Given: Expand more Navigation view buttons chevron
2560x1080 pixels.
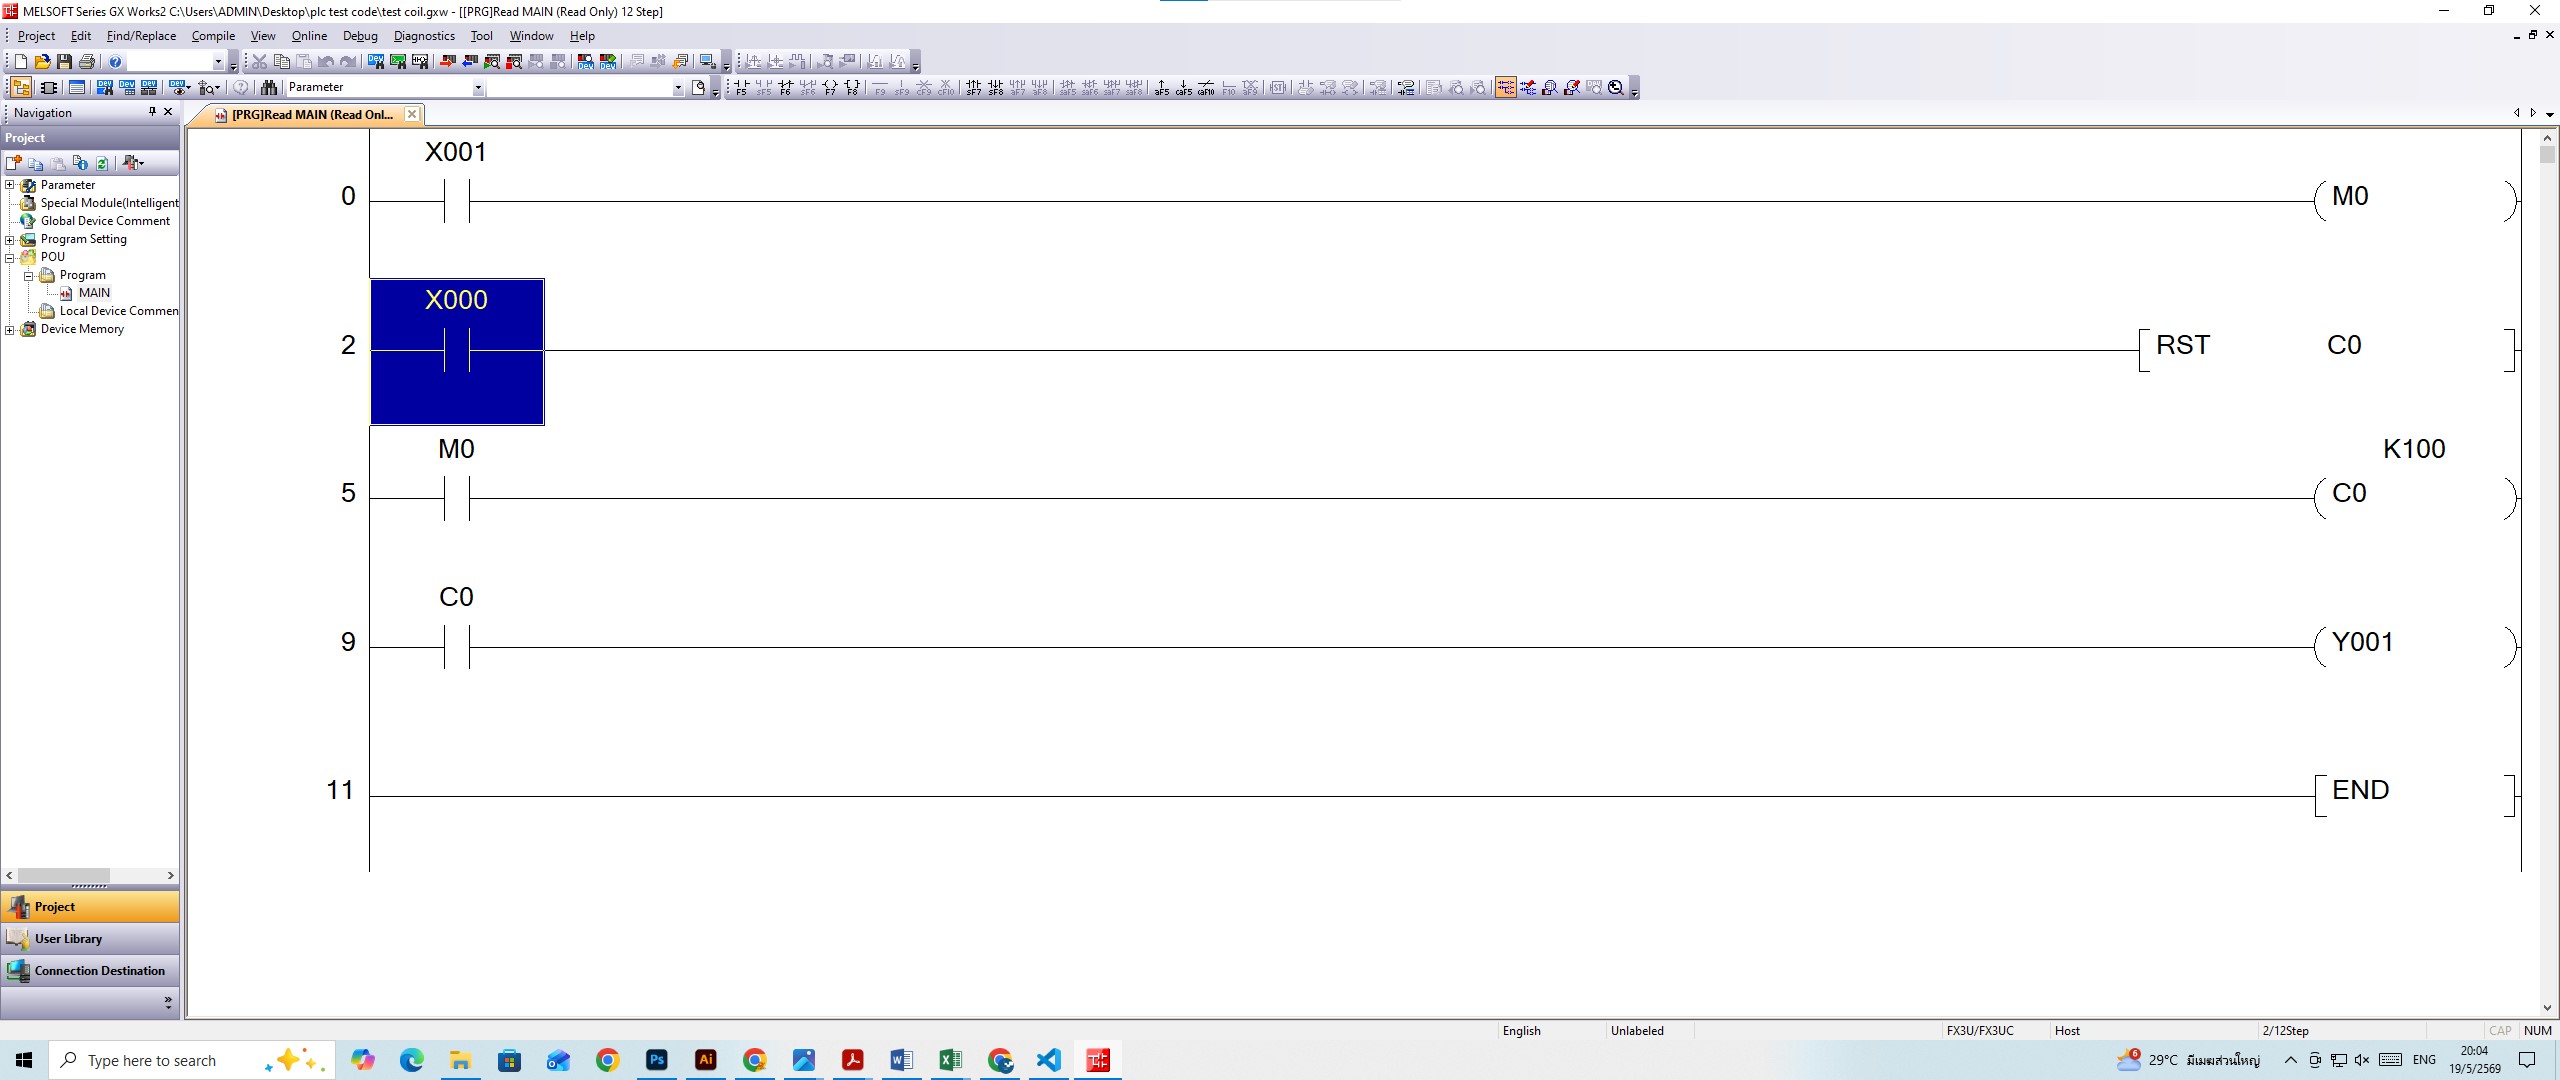Looking at the screenshot, I should click(x=168, y=1001).
